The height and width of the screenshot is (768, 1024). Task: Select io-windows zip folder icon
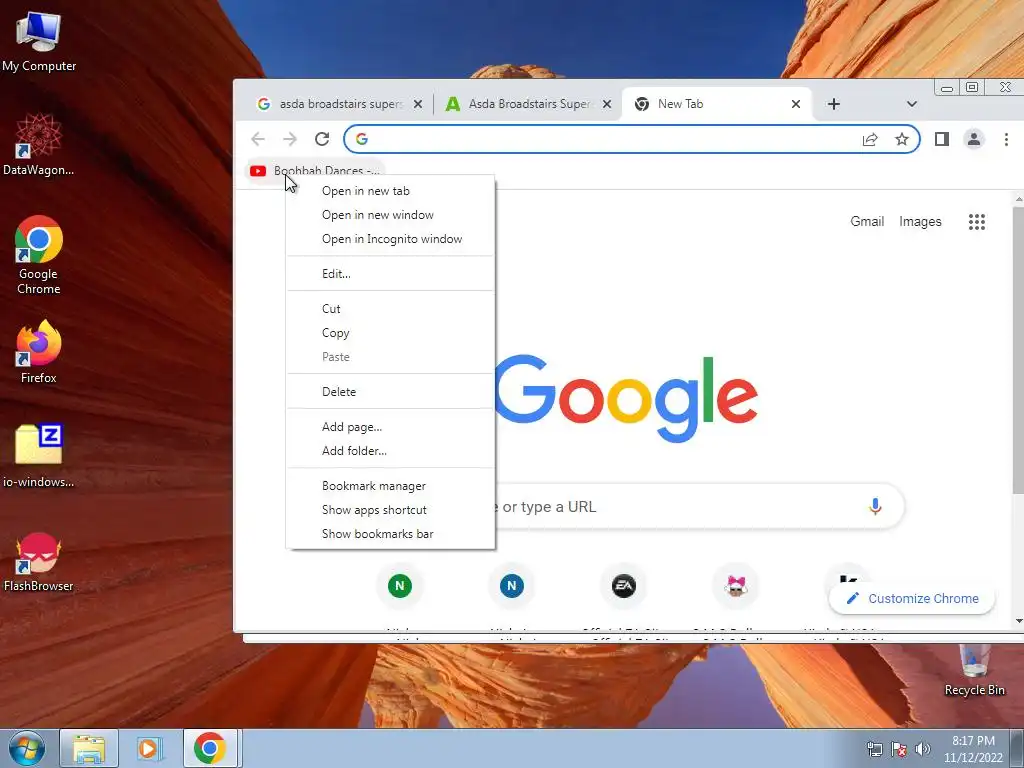click(39, 456)
